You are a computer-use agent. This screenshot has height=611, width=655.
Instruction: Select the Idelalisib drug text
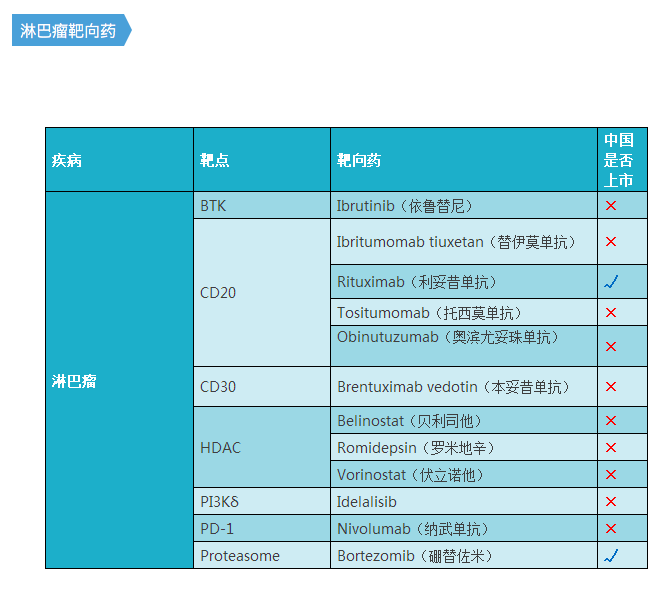coord(366,502)
